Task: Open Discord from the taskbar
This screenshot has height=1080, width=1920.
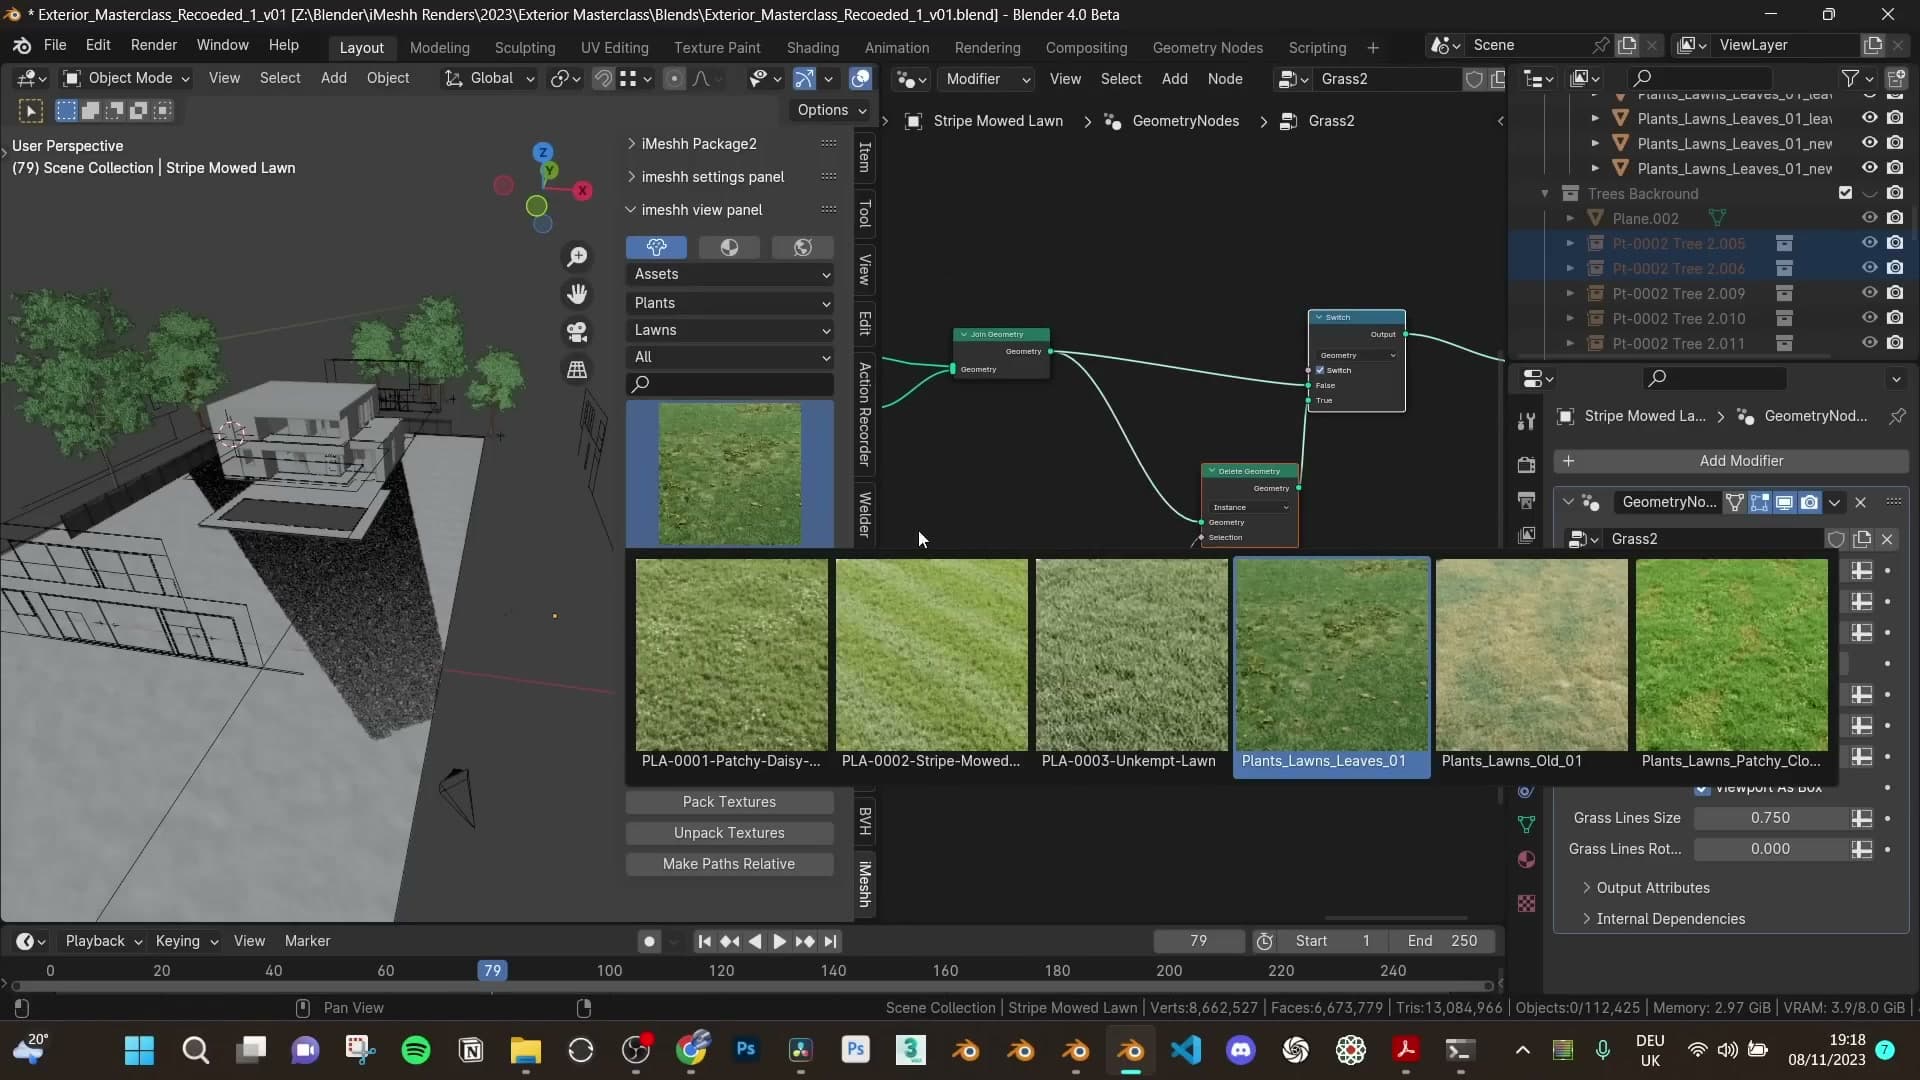Action: (x=1241, y=1050)
